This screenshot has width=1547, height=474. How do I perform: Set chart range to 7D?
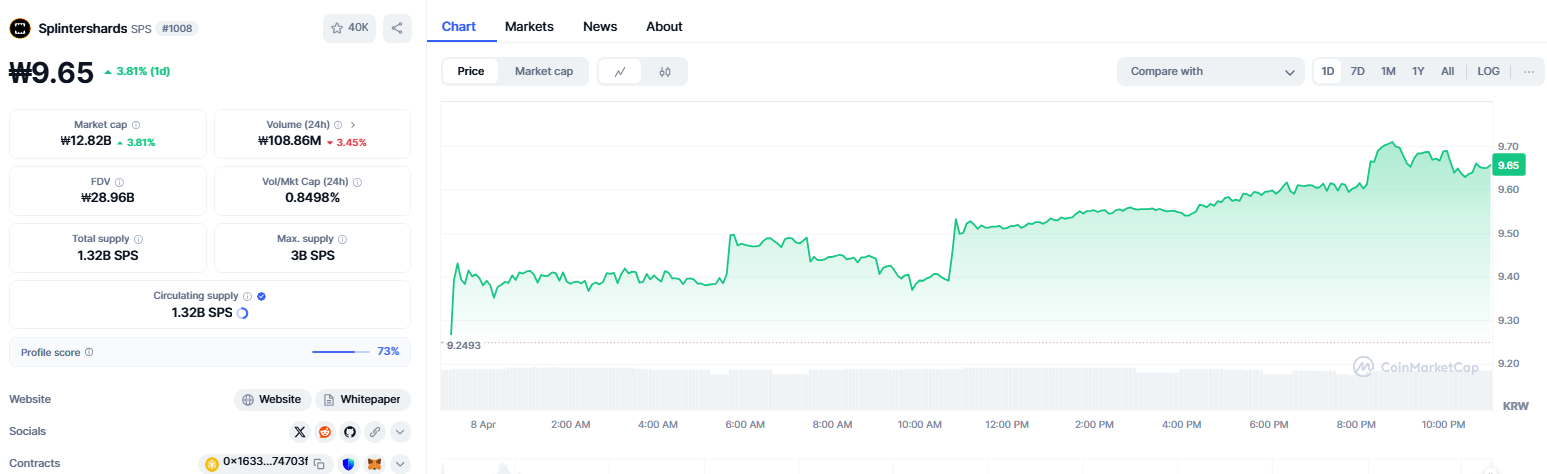pyautogui.click(x=1357, y=71)
